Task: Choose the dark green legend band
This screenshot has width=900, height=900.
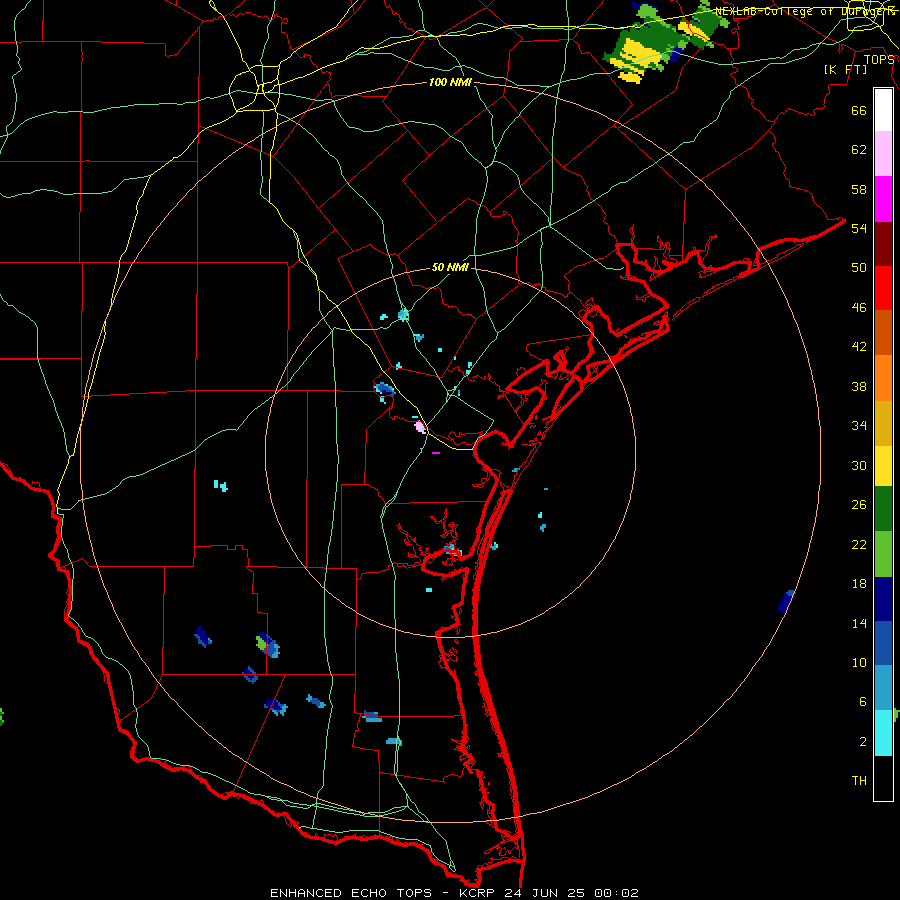Action: click(x=883, y=509)
